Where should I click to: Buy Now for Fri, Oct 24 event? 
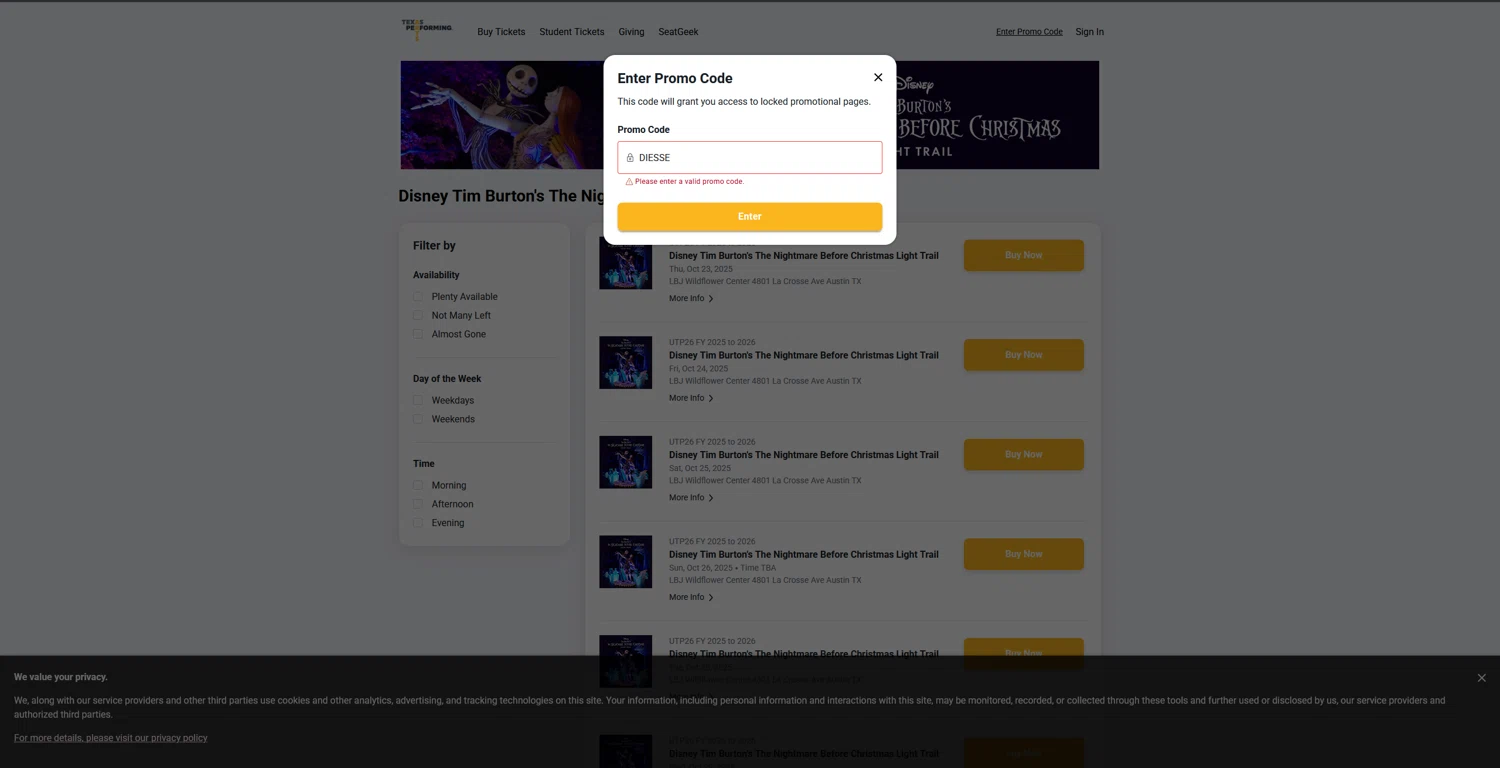(x=1024, y=355)
